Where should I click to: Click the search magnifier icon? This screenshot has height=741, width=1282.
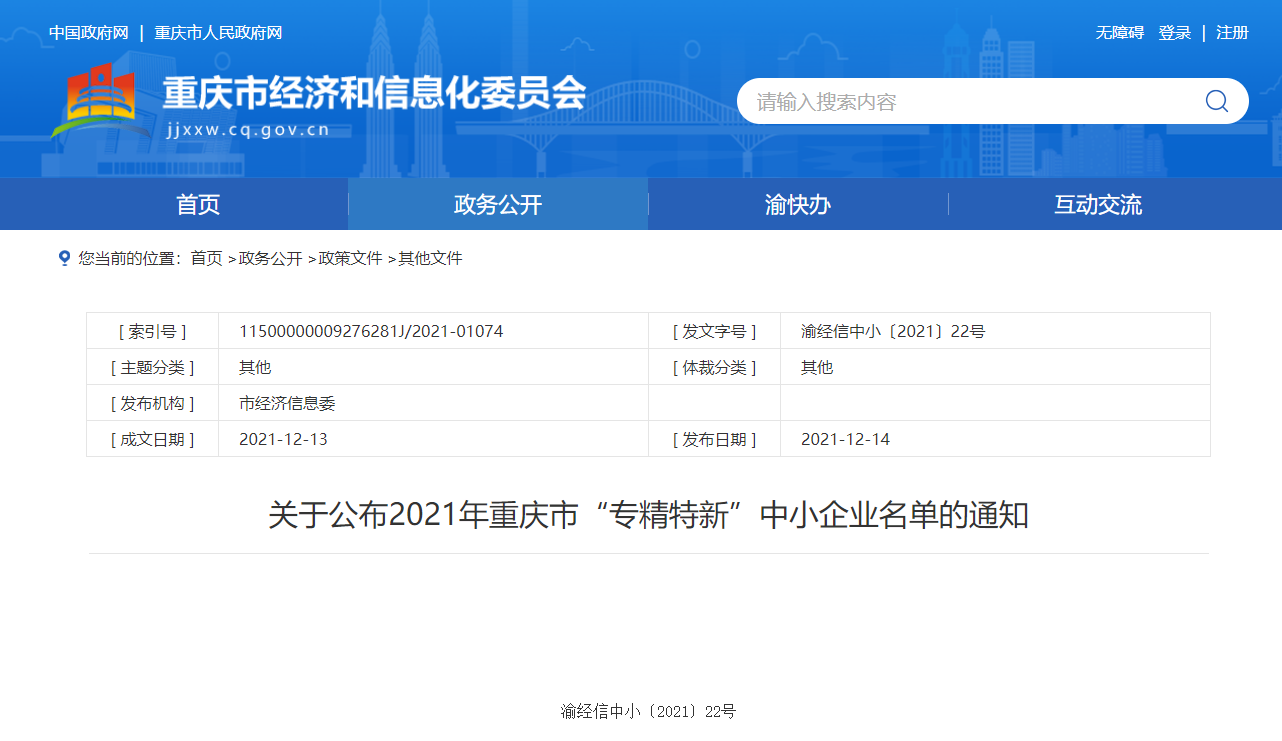coord(1216,101)
